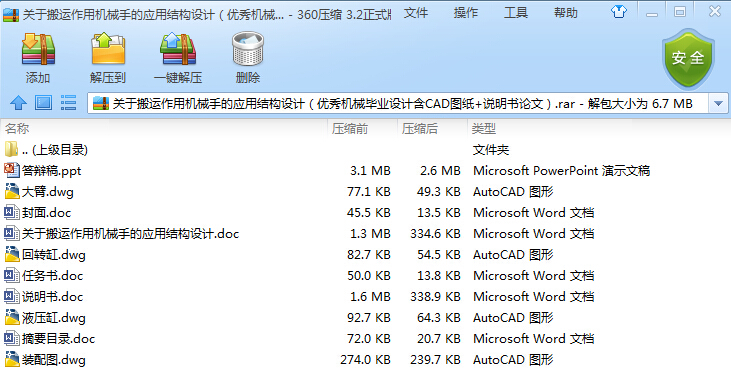Click the Word icon of 关于搬运作用机械手的应用结构设计.doc
This screenshot has width=731, height=374.
pos(11,233)
